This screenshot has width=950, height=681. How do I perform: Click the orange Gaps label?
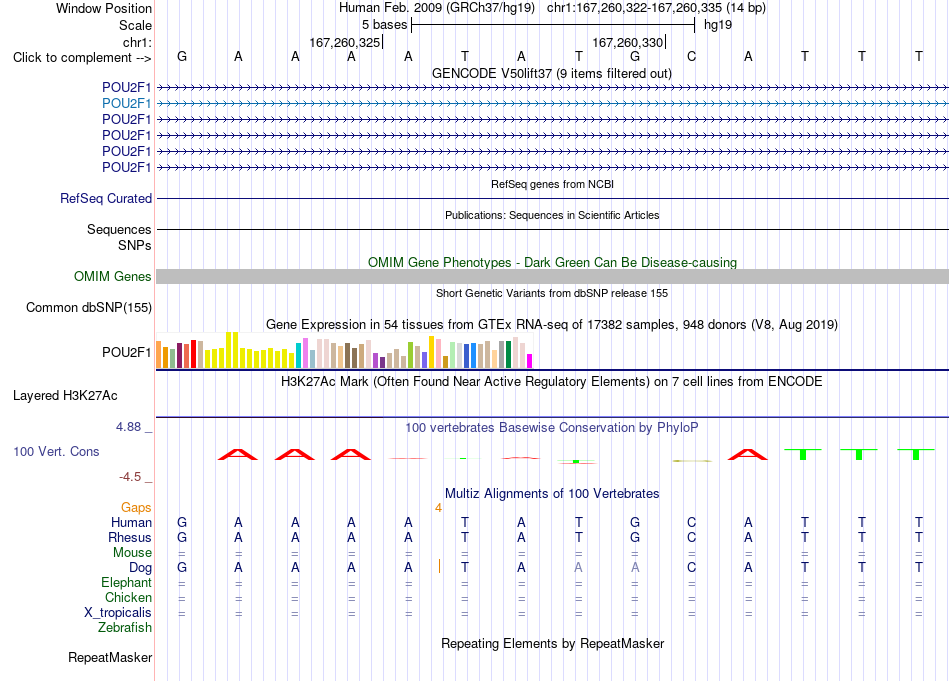click(136, 508)
